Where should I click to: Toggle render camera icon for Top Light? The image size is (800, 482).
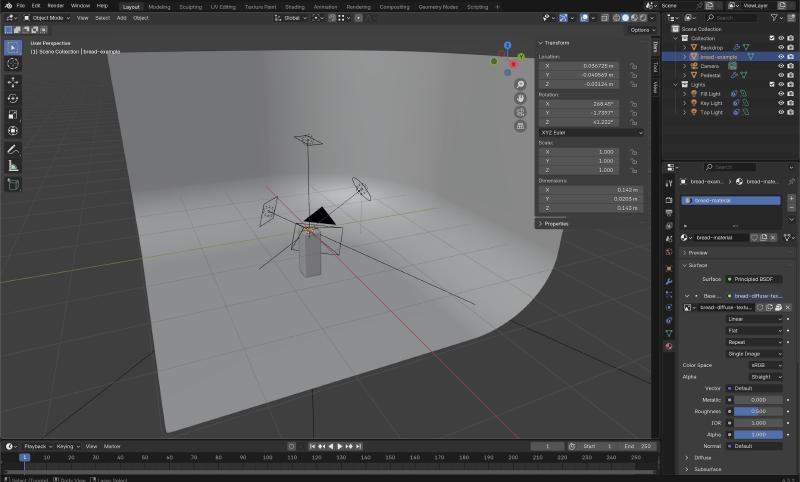[790, 112]
